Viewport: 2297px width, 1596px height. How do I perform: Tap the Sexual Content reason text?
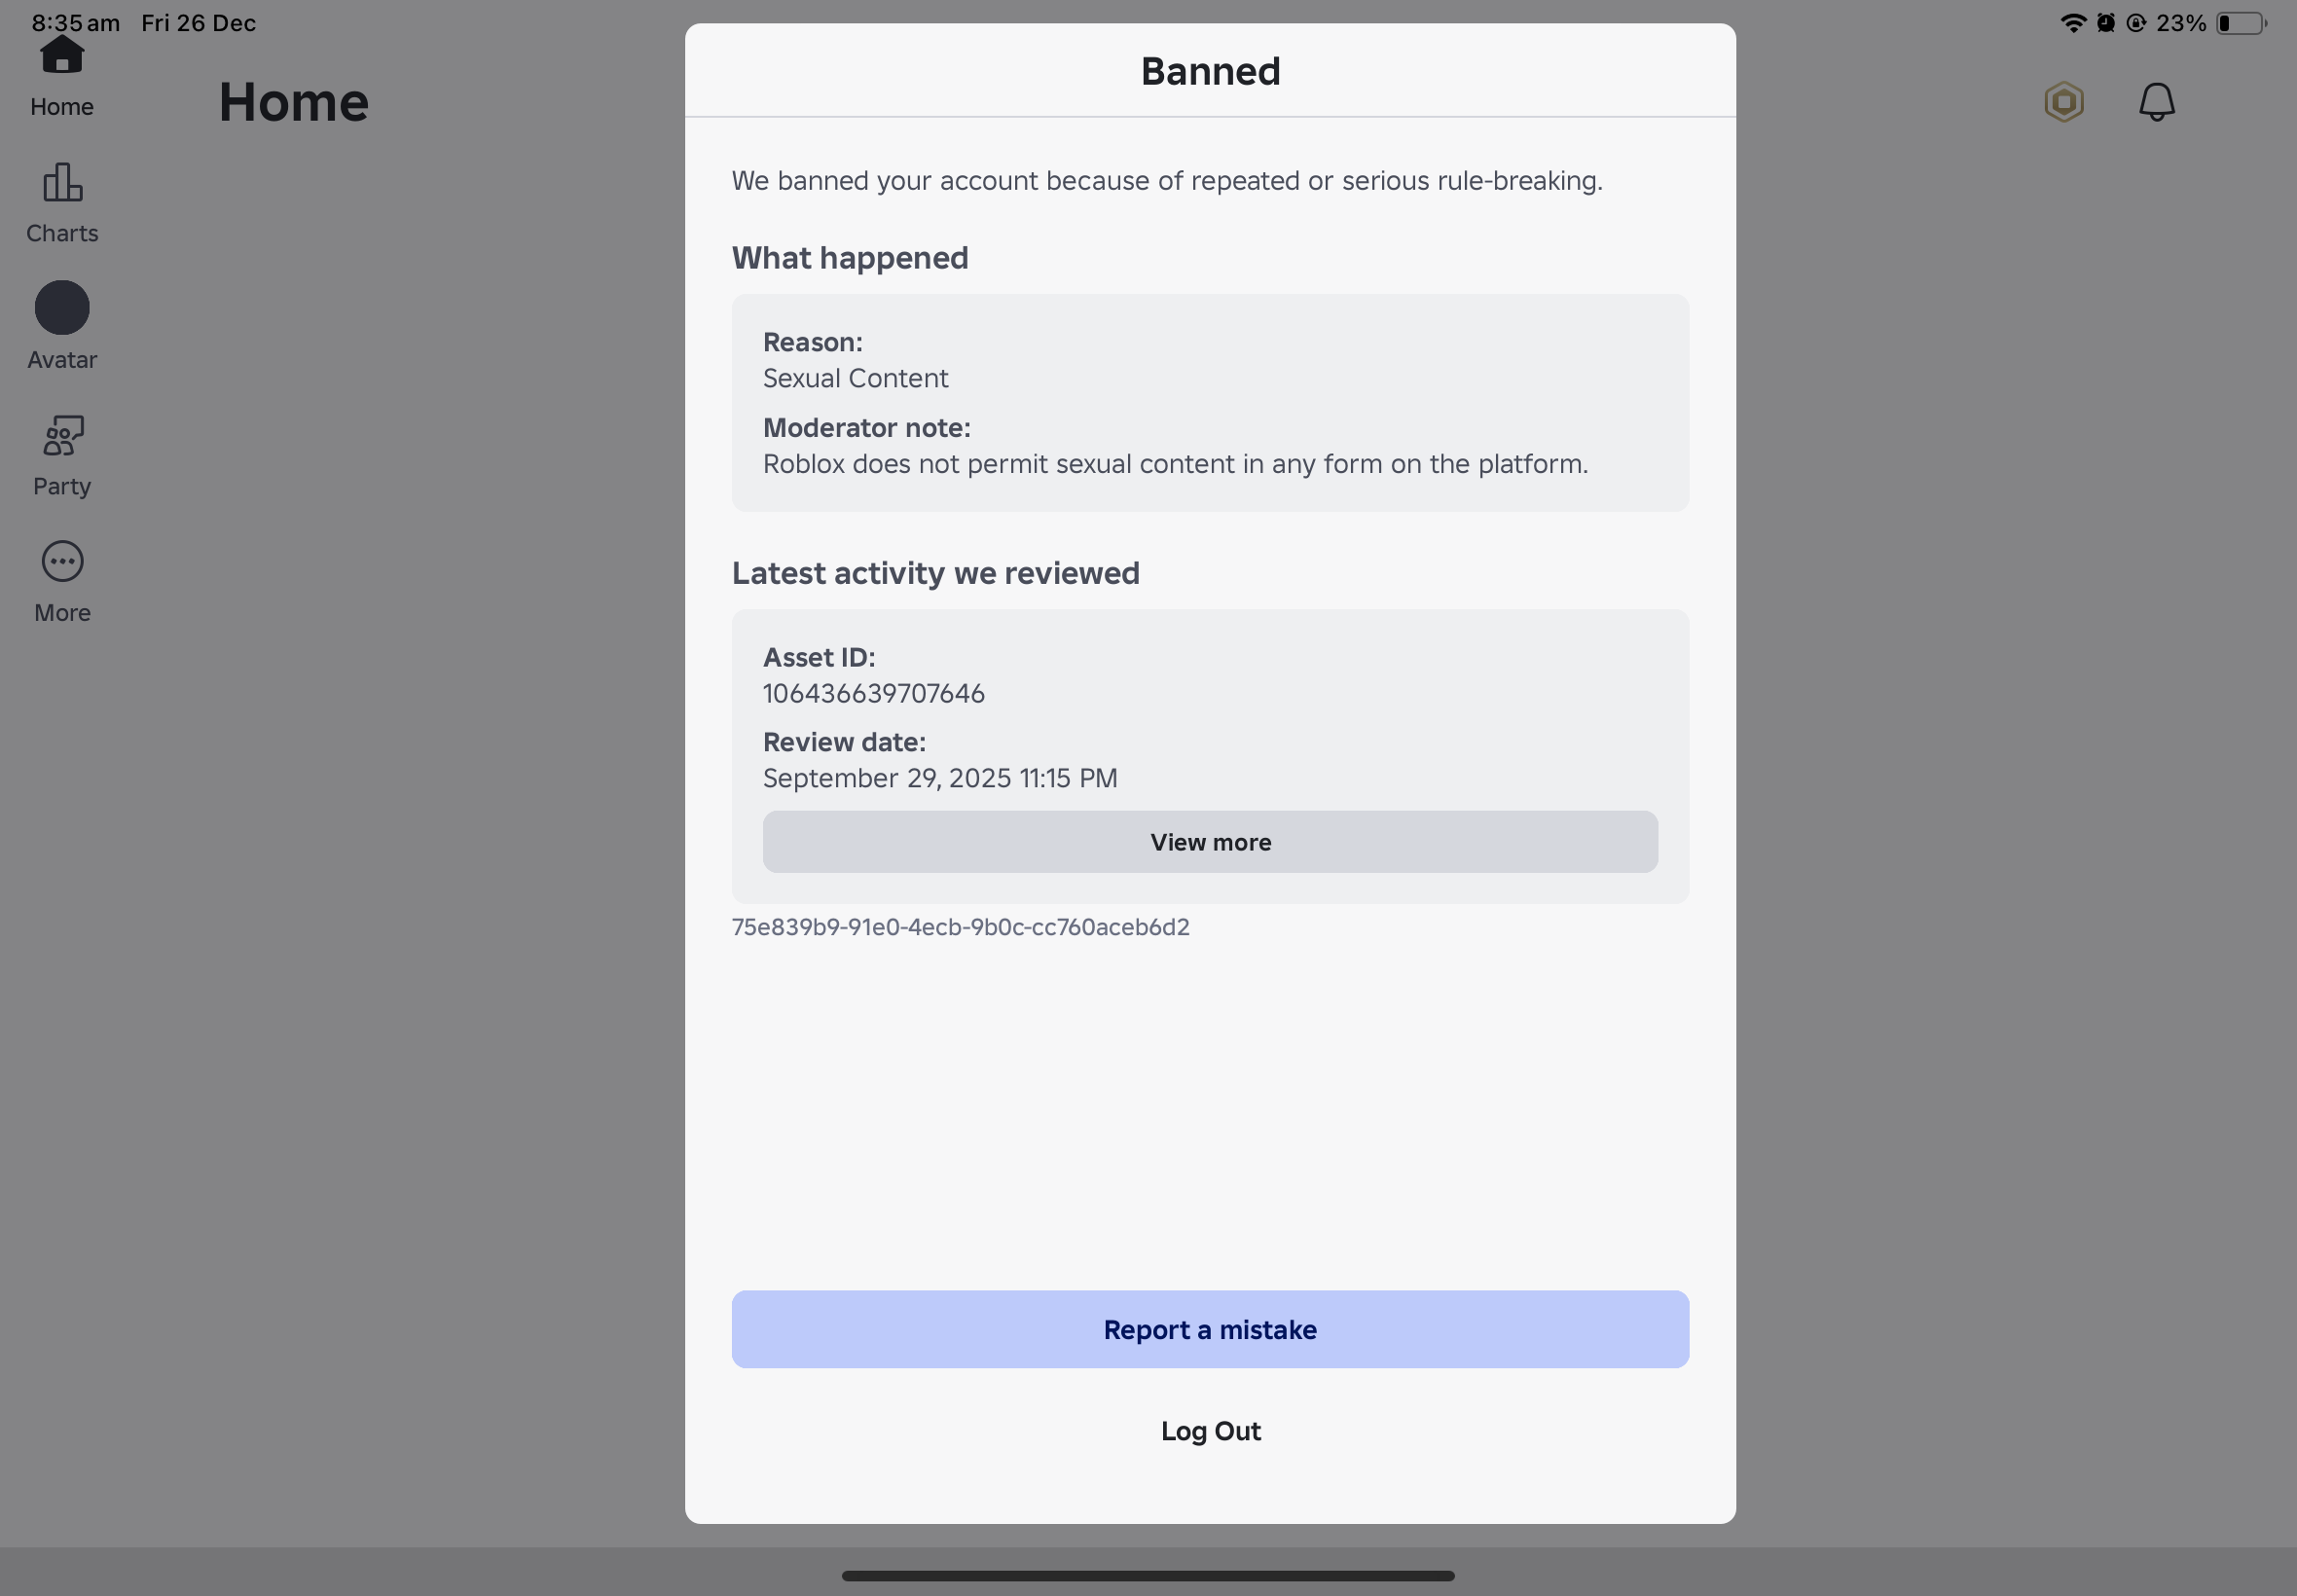point(855,378)
